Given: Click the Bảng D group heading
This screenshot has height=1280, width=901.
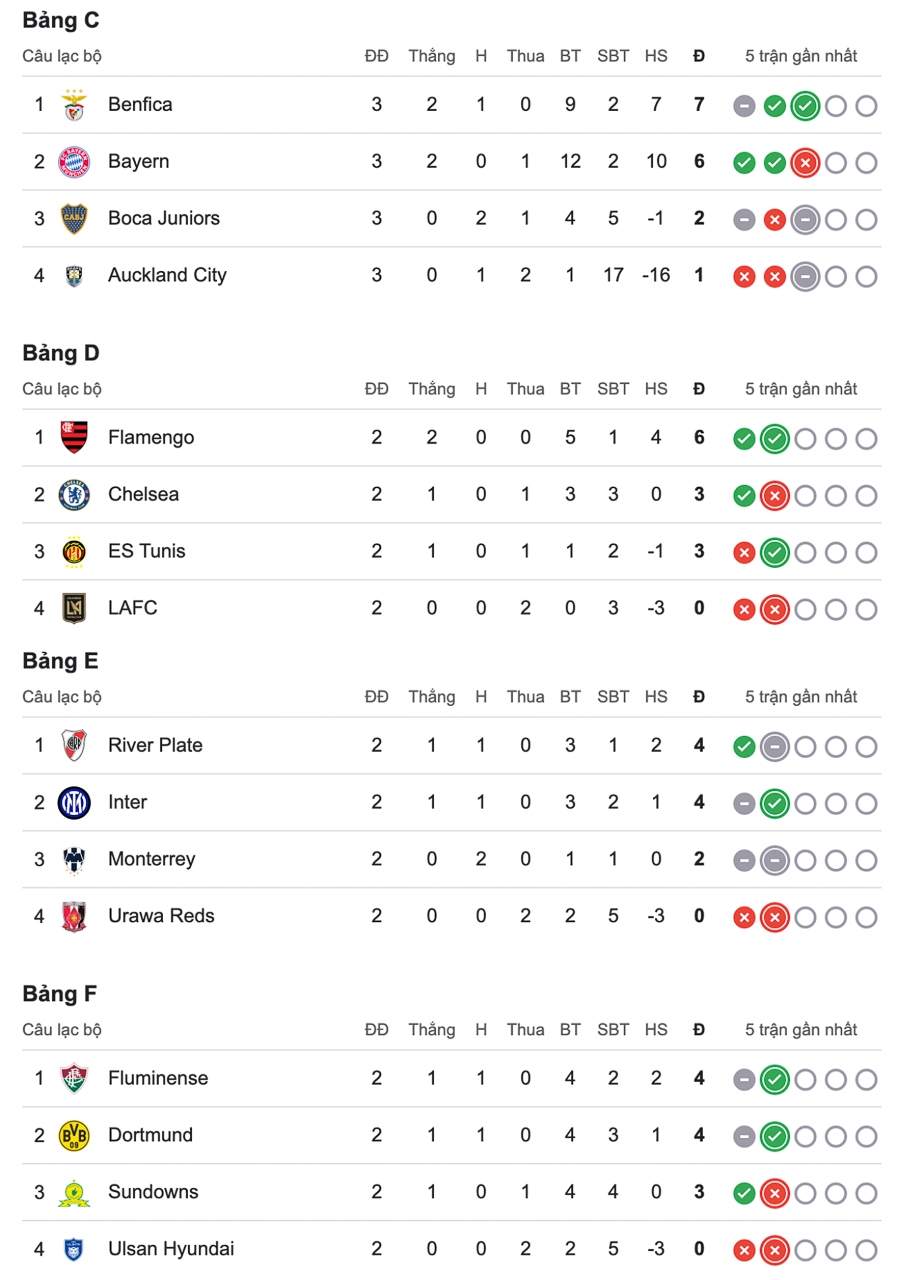Looking at the screenshot, I should [x=61, y=353].
